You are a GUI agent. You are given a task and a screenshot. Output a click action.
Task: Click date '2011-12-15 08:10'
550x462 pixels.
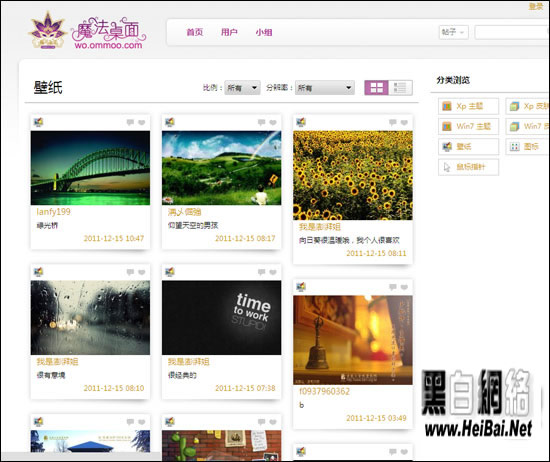point(114,388)
